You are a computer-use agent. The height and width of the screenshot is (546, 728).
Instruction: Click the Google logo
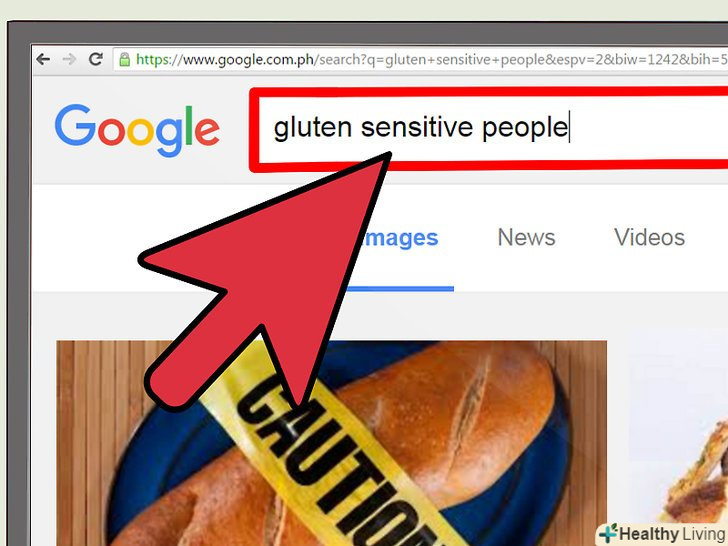click(137, 130)
